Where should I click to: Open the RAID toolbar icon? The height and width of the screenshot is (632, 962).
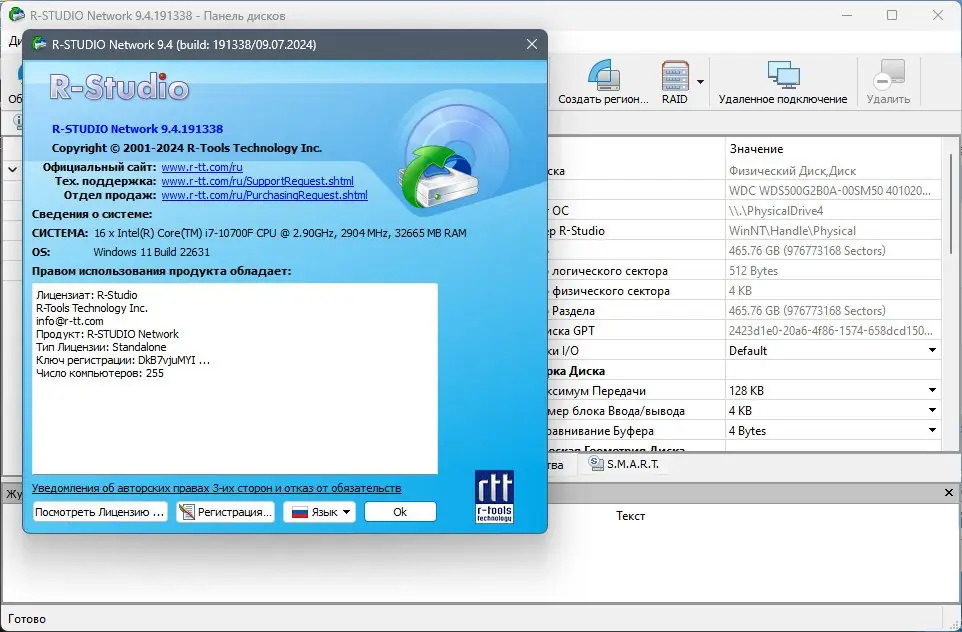(674, 82)
